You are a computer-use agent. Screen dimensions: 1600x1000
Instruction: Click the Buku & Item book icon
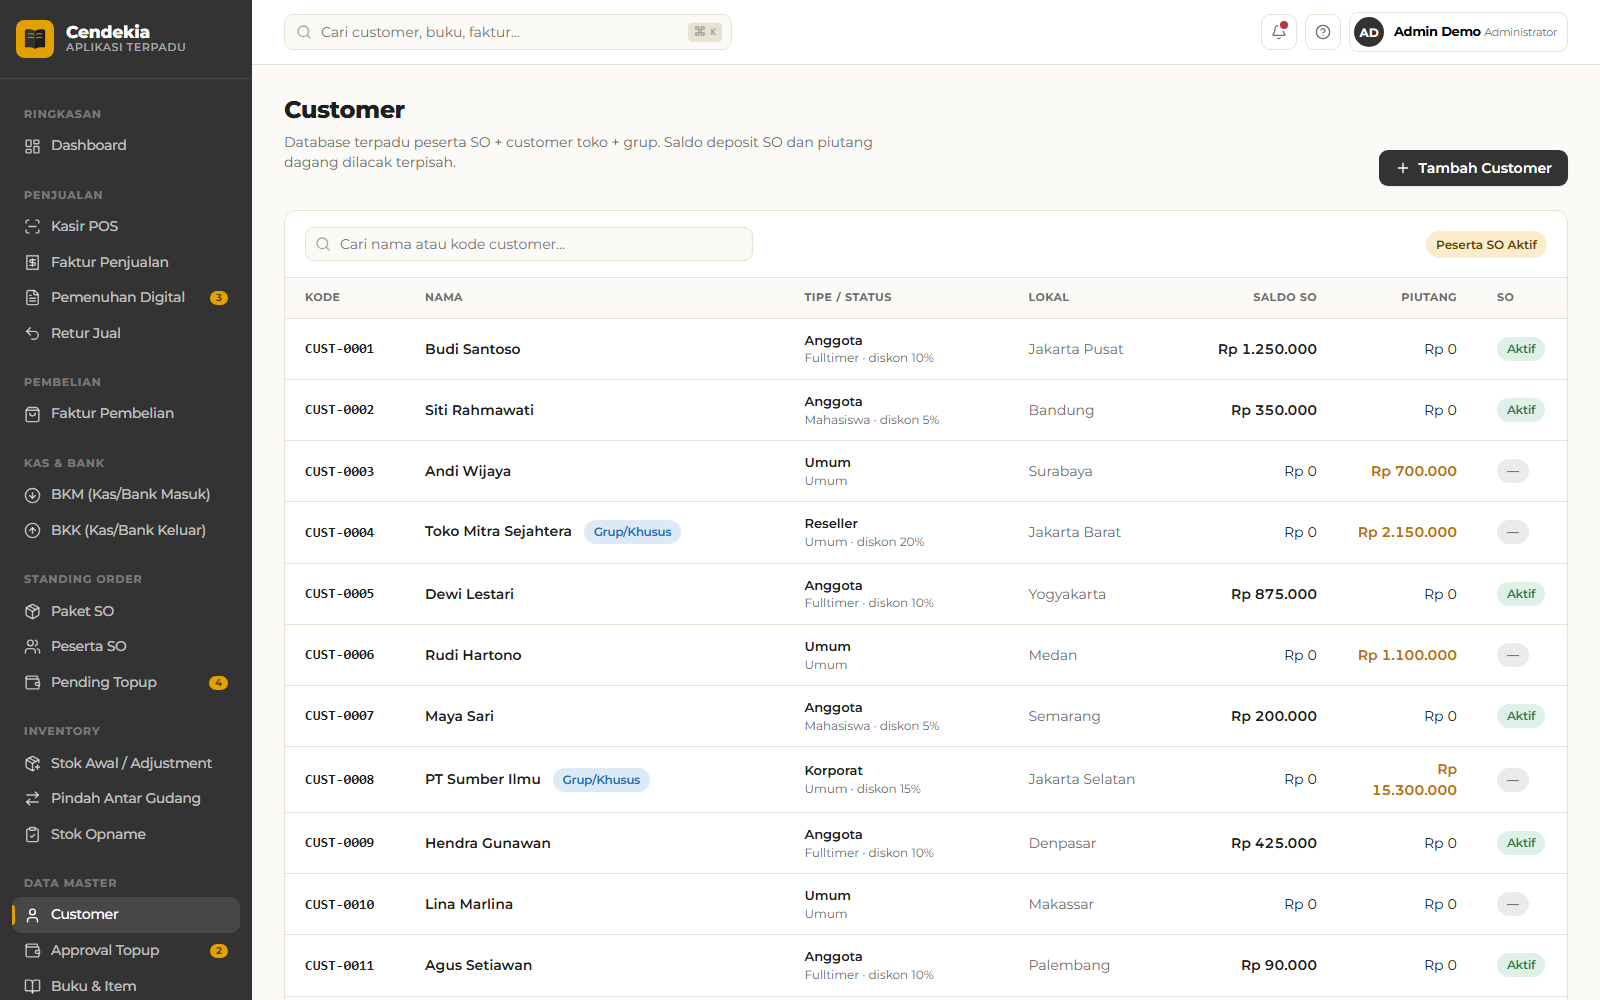tap(33, 986)
